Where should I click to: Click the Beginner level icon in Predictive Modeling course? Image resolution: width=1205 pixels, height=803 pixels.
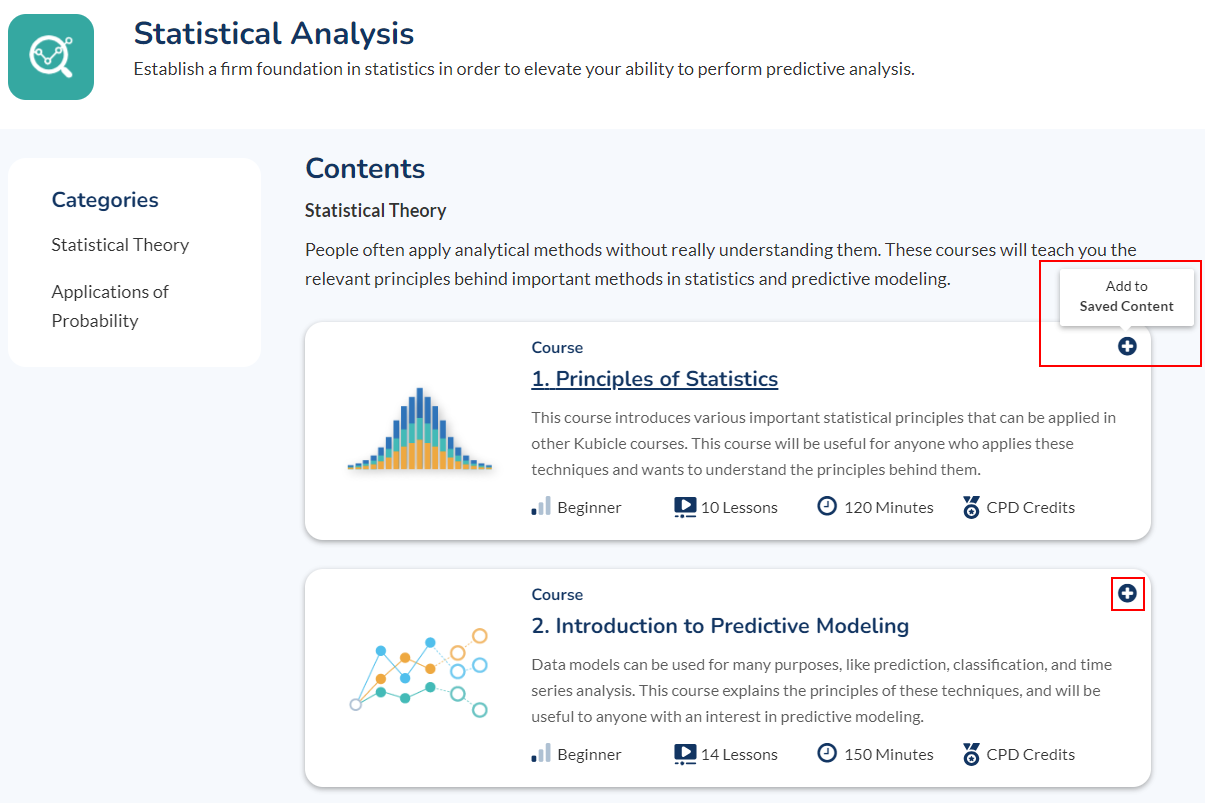click(x=541, y=754)
